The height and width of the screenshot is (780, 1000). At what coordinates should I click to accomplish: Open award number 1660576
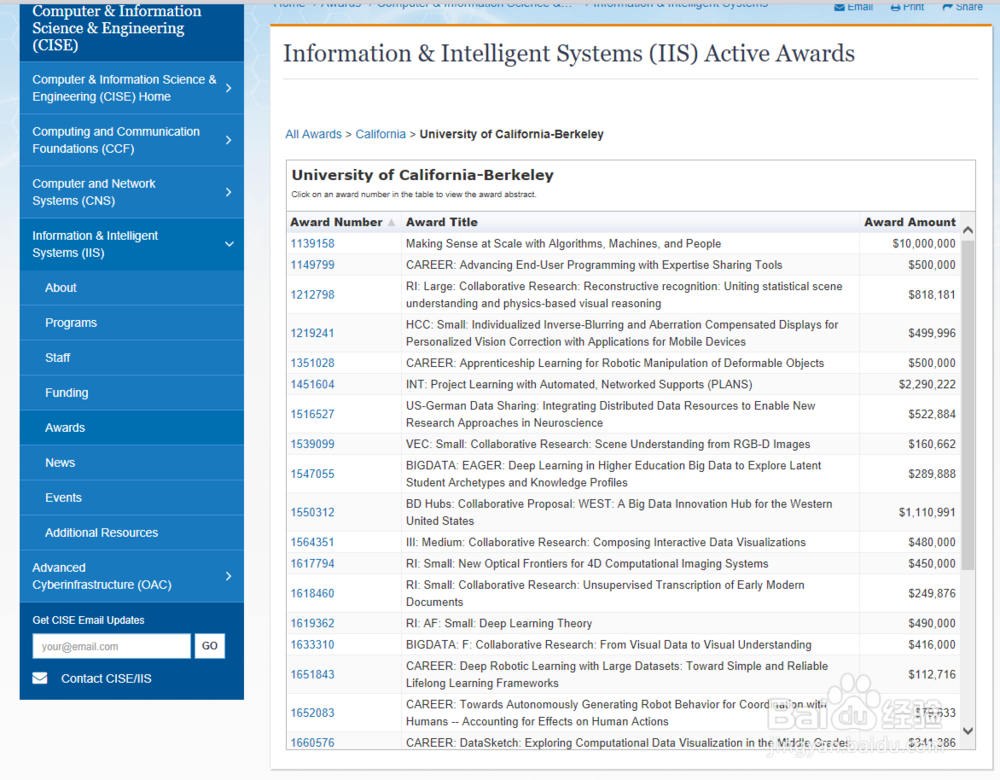312,742
